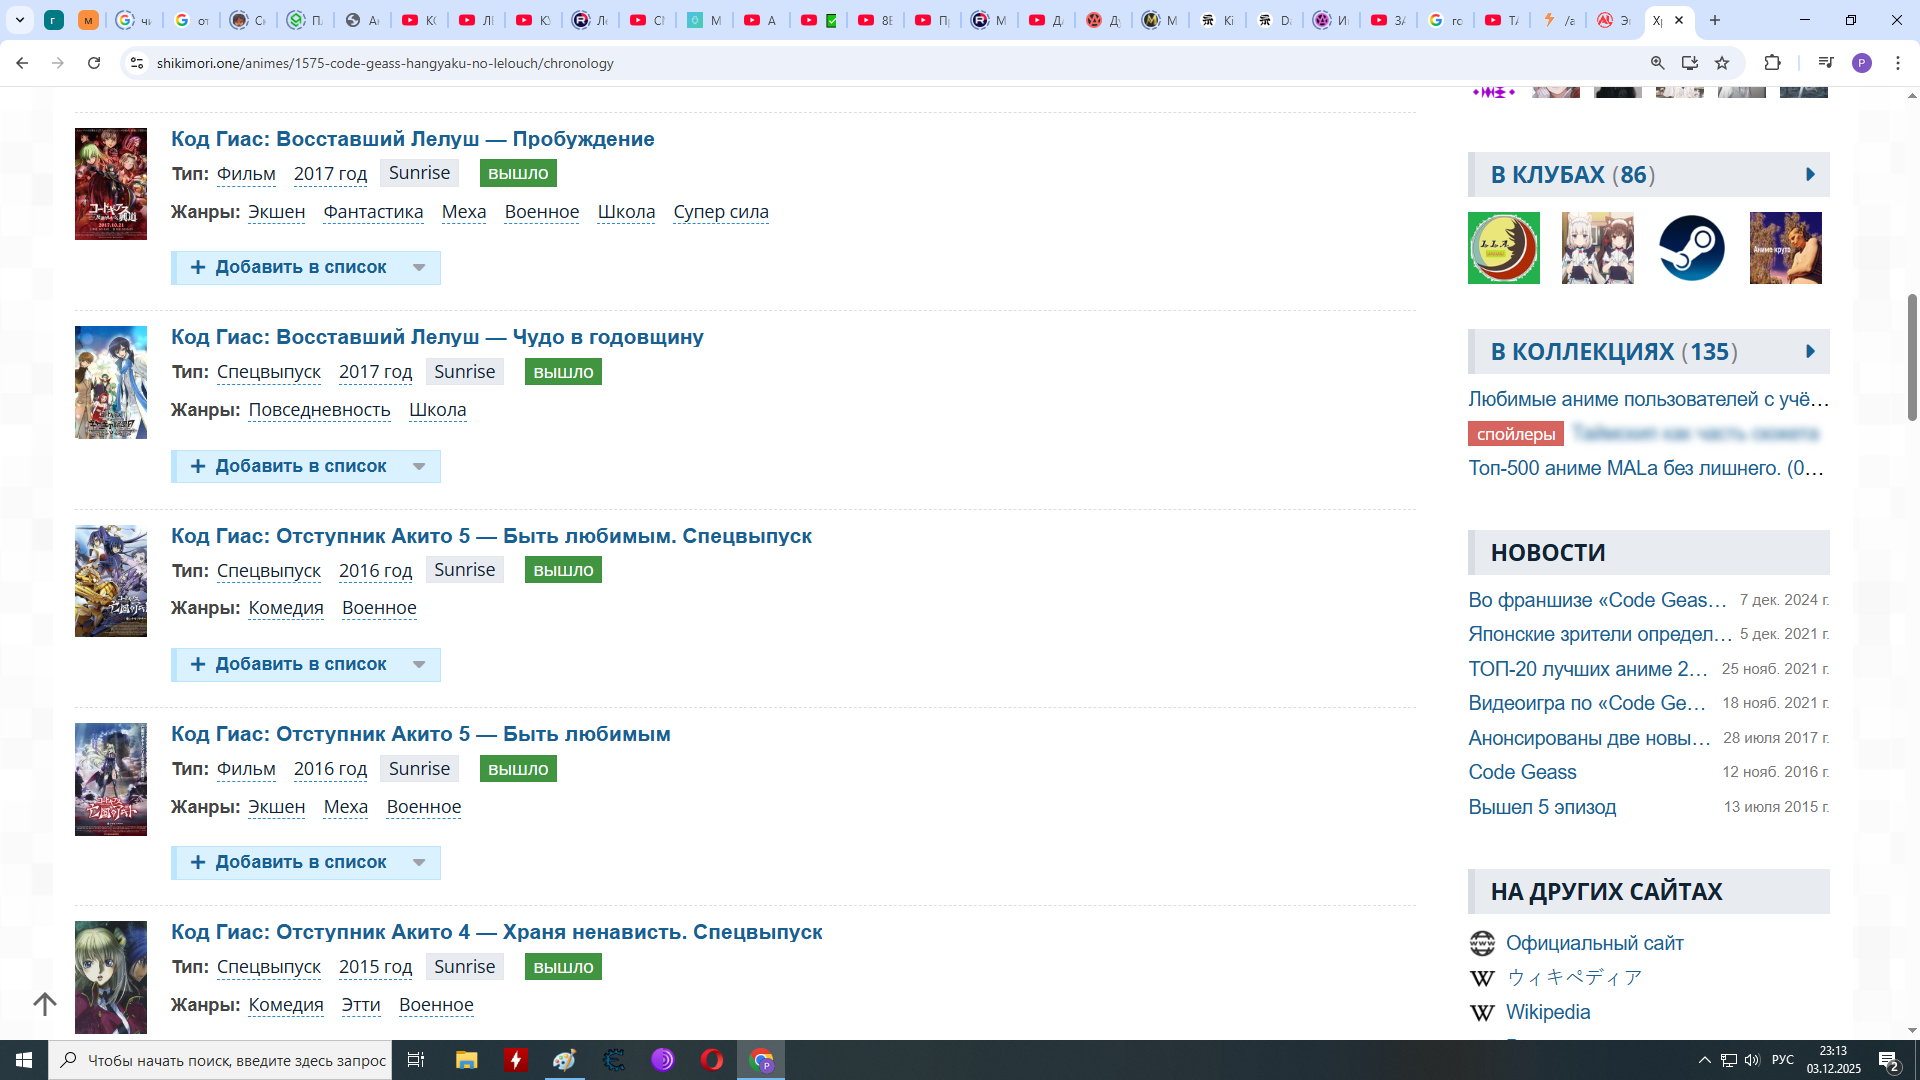This screenshot has height=1080, width=1920.
Task: Click the scroll-to-top arrow icon
Action: coord(44,1004)
